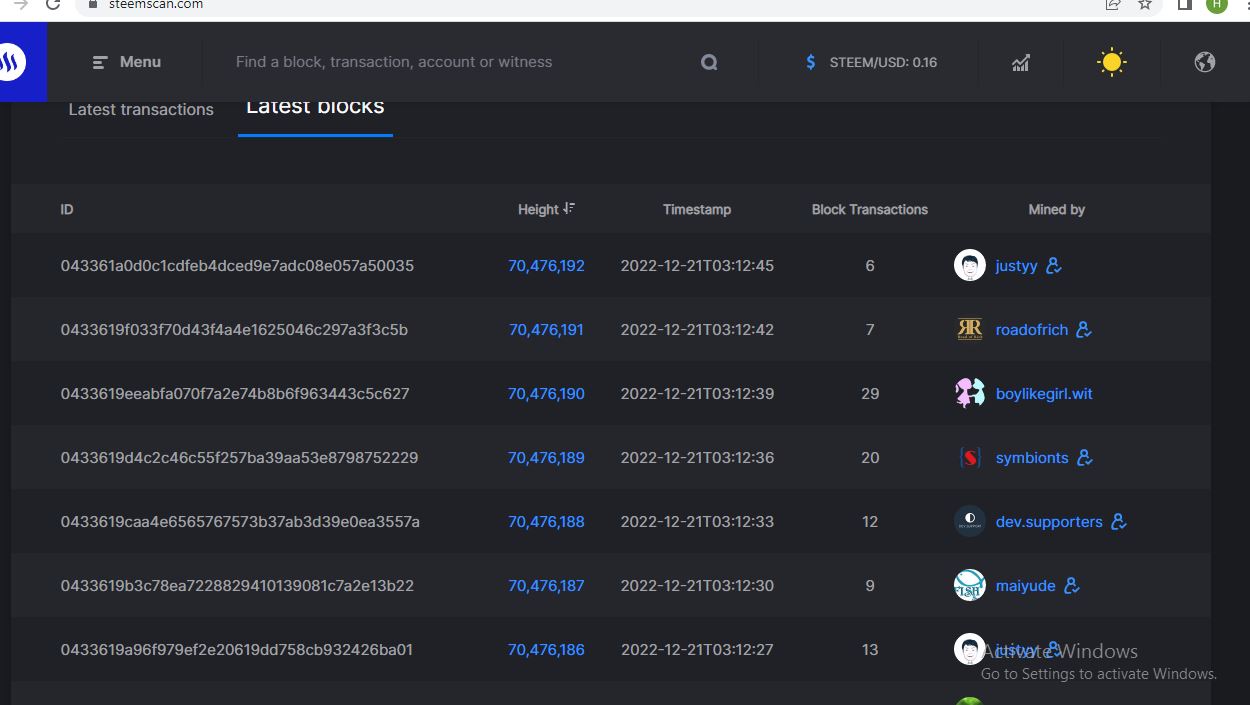The width and height of the screenshot is (1250, 705).
Task: Open symbionts witness account
Action: (1032, 458)
